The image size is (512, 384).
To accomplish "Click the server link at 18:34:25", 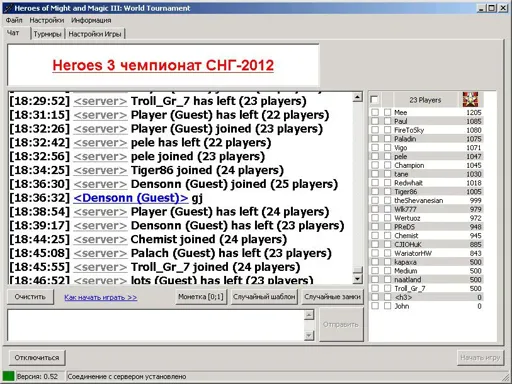I will point(100,170).
